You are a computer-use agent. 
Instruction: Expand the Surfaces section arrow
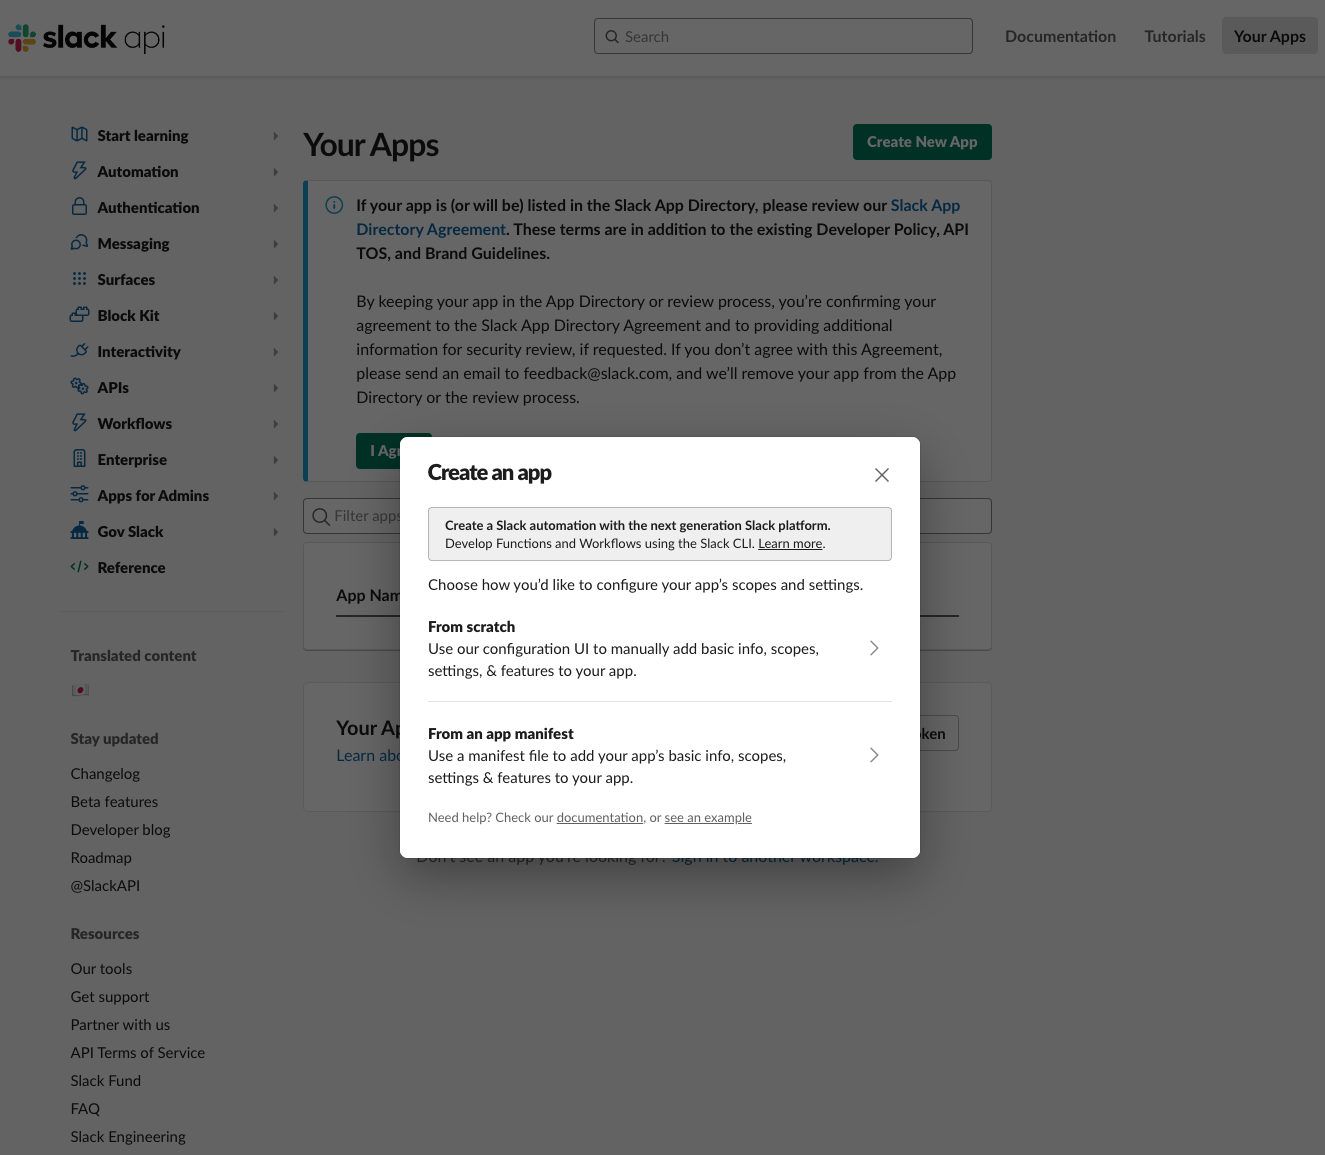(x=275, y=280)
